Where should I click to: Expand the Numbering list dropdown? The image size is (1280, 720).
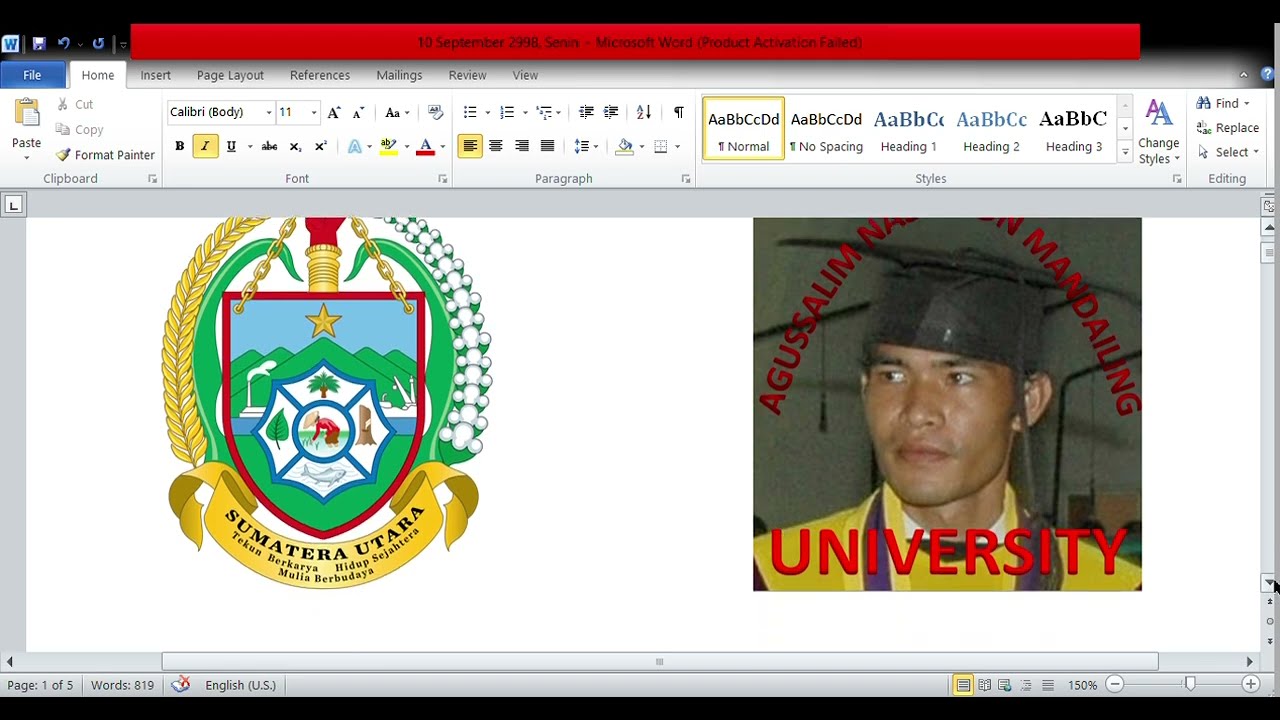point(525,112)
